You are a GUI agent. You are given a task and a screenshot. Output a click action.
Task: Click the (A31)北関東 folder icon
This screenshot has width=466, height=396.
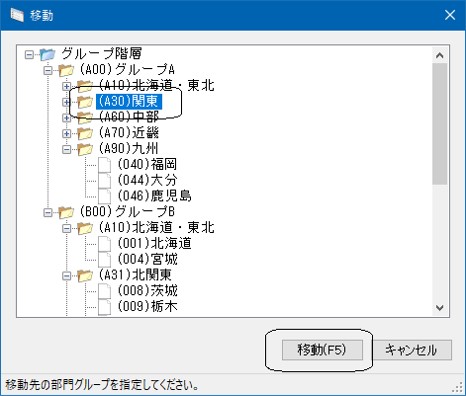(85, 276)
